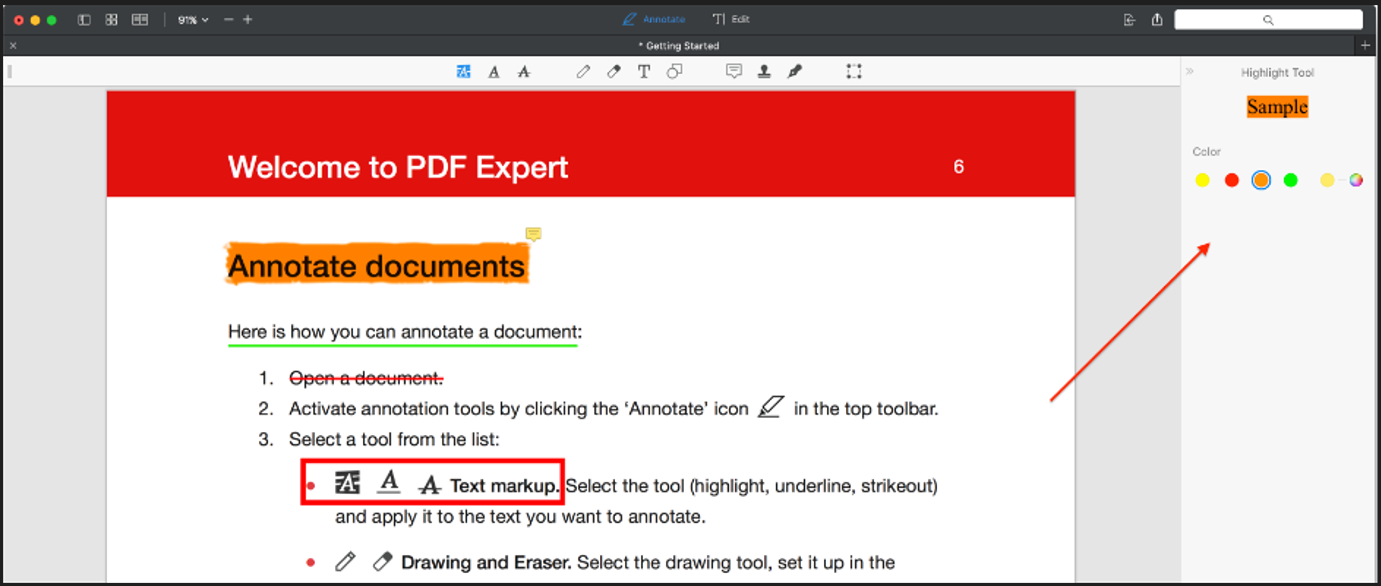1381x586 pixels.
Task: Select the Highlight tool
Action: click(x=463, y=72)
